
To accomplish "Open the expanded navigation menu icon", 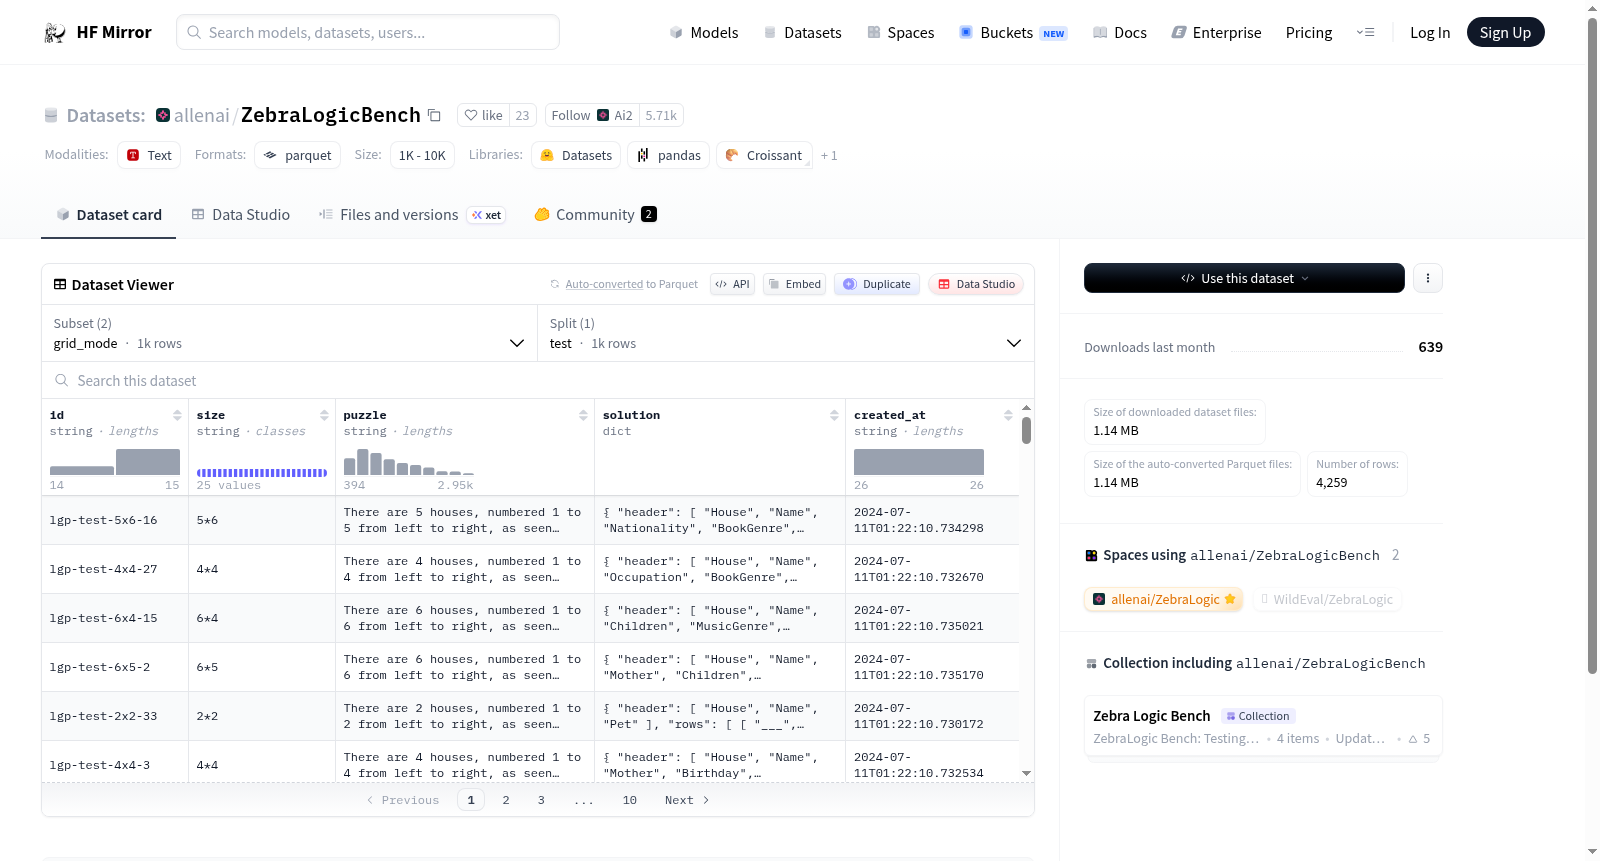I will 1365,33.
